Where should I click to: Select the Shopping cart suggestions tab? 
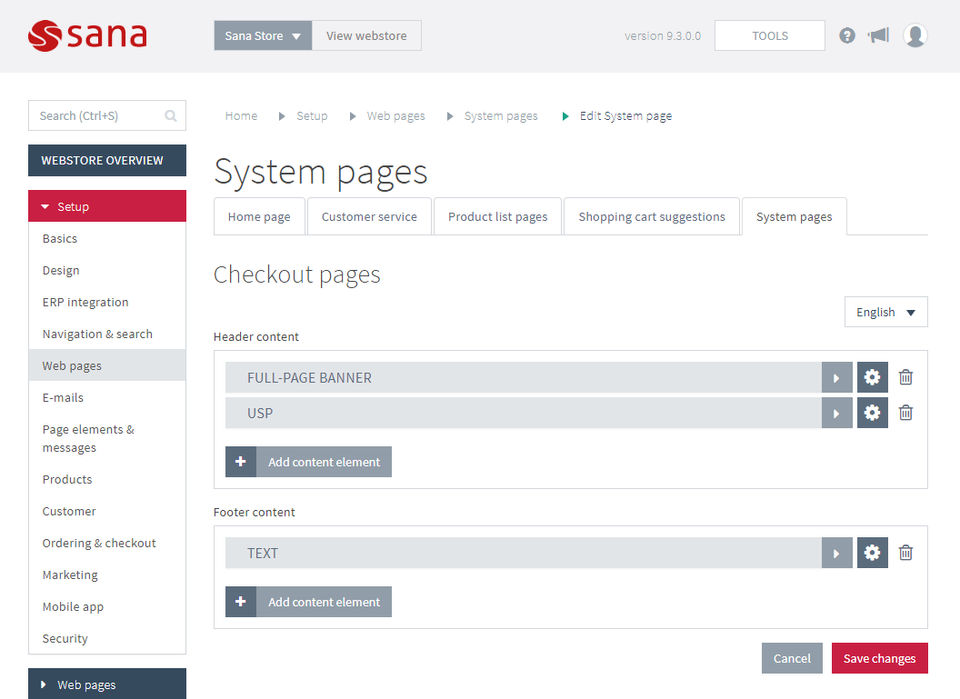coord(651,217)
